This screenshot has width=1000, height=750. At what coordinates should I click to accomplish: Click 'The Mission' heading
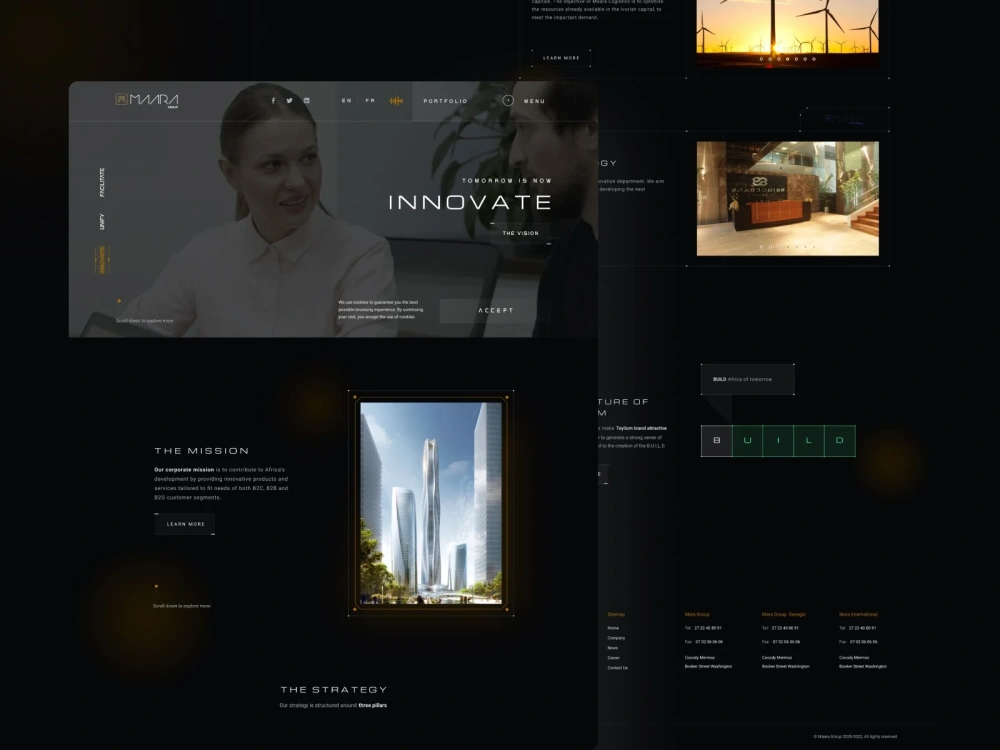(x=202, y=451)
